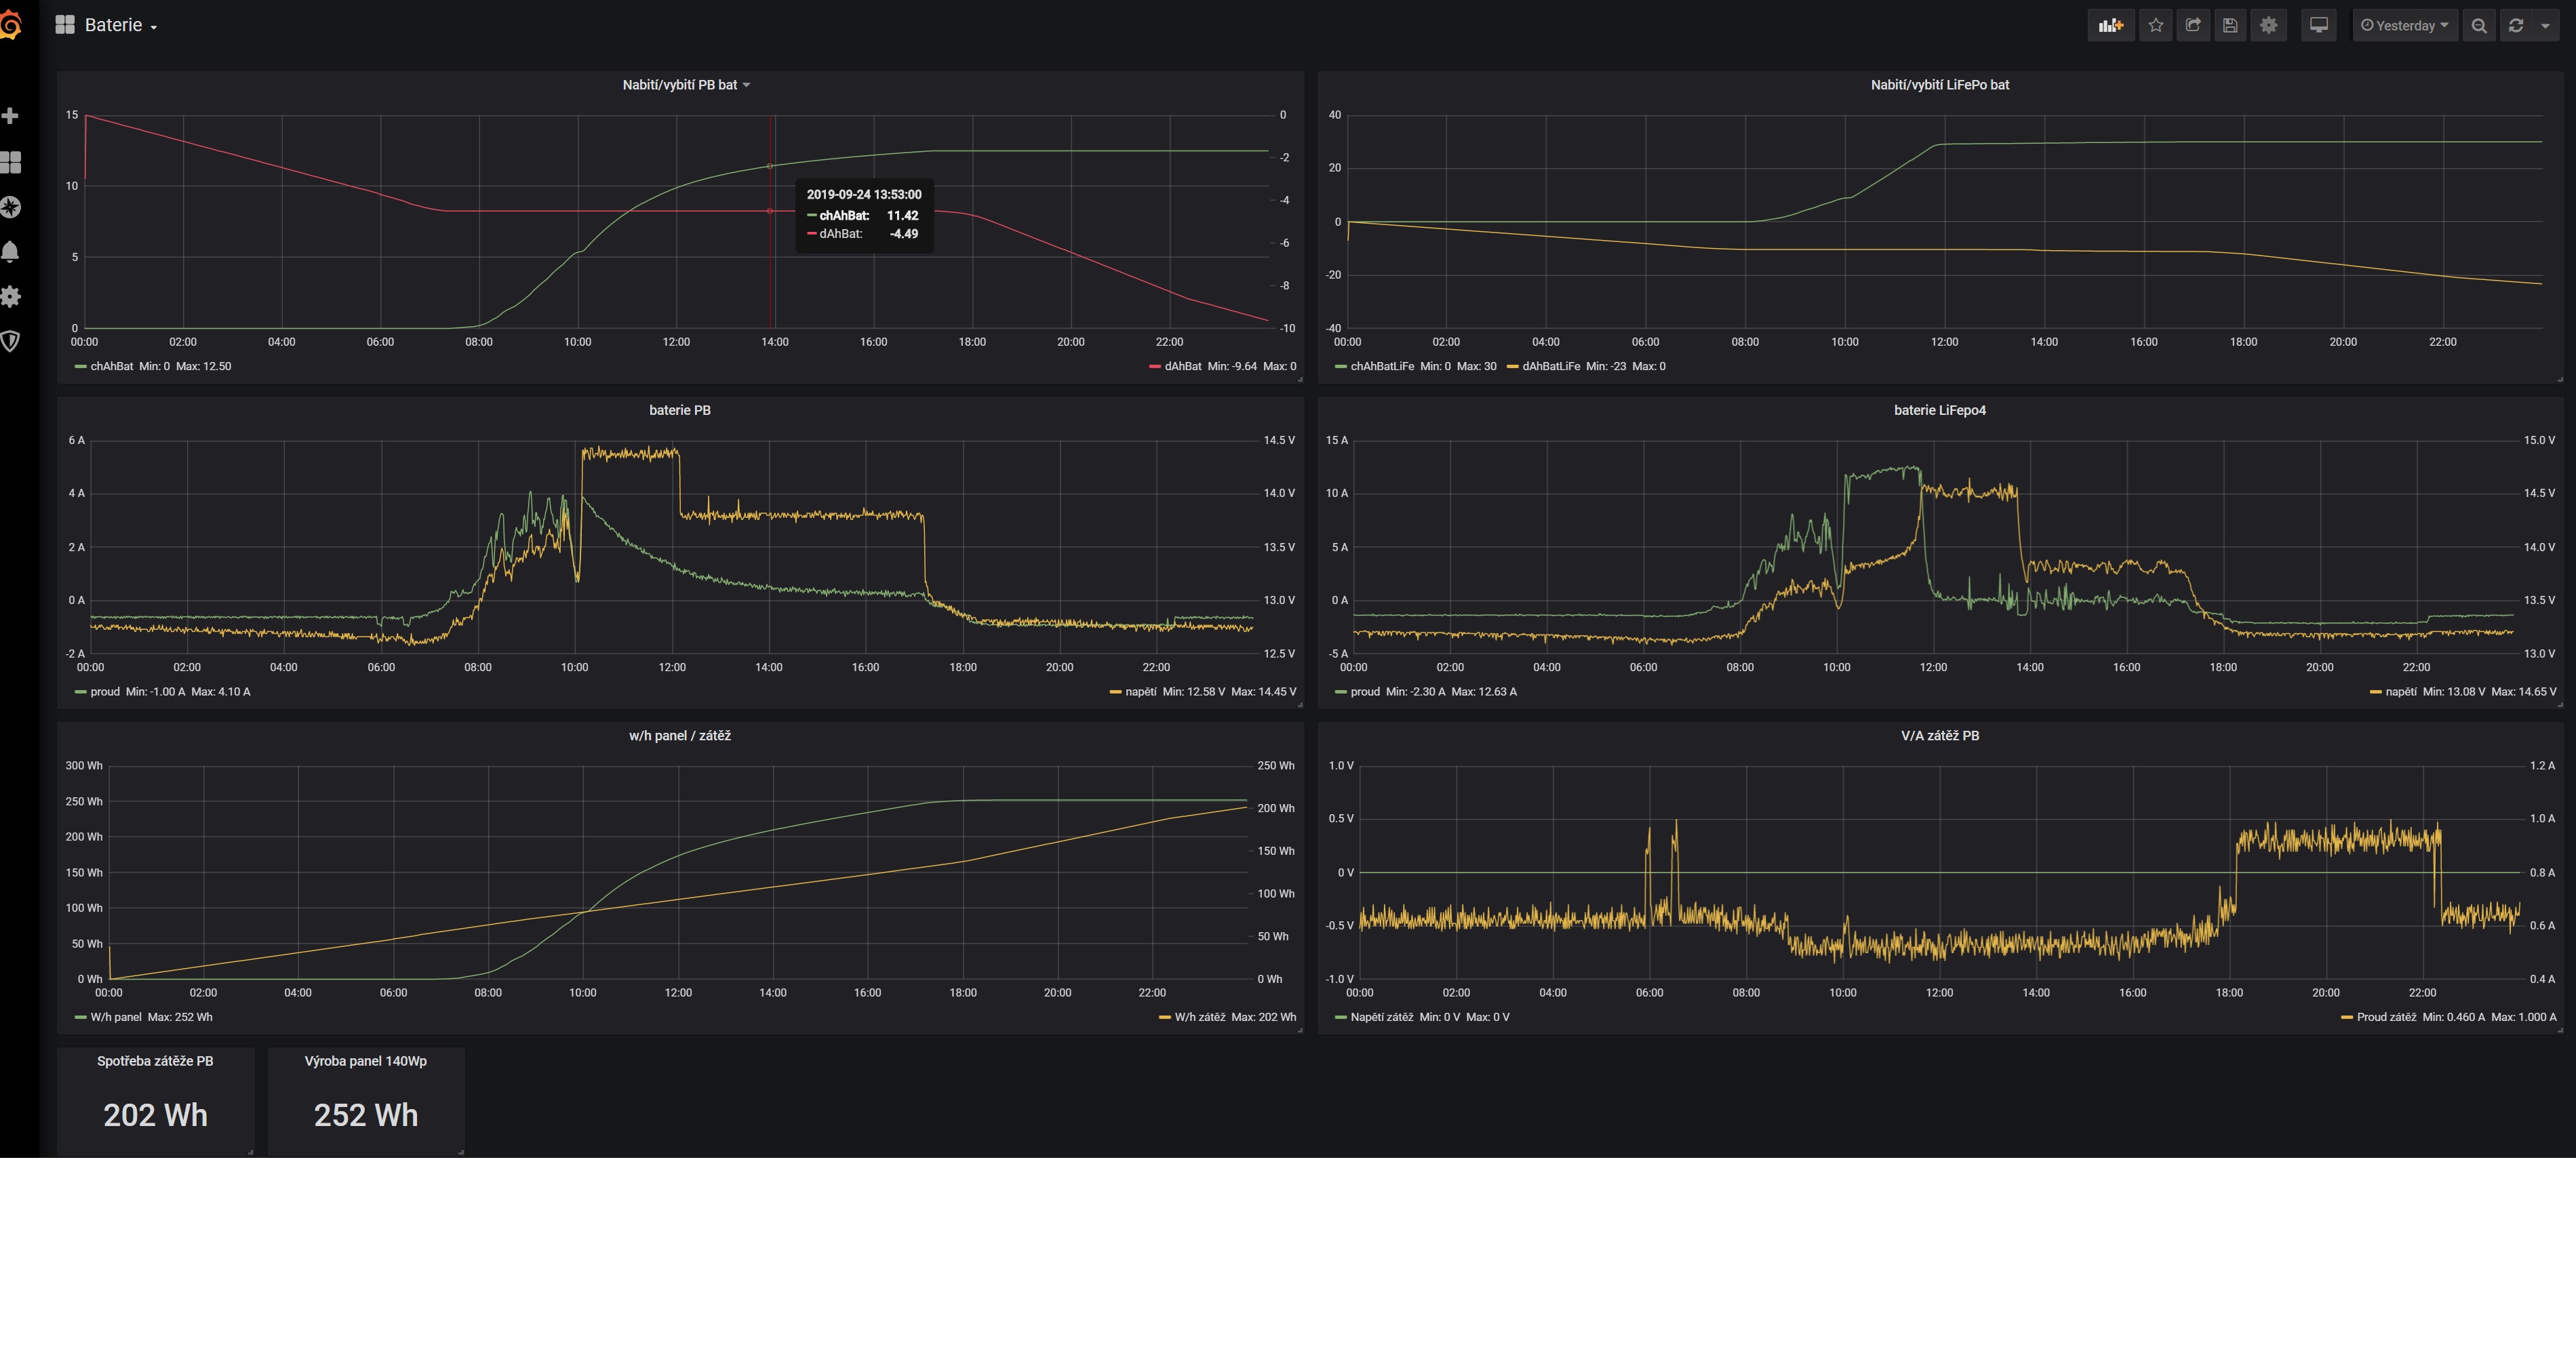Screen dimensions: 2576x1345
Task: Toggle W/h panel series in legend
Action: pos(115,1017)
